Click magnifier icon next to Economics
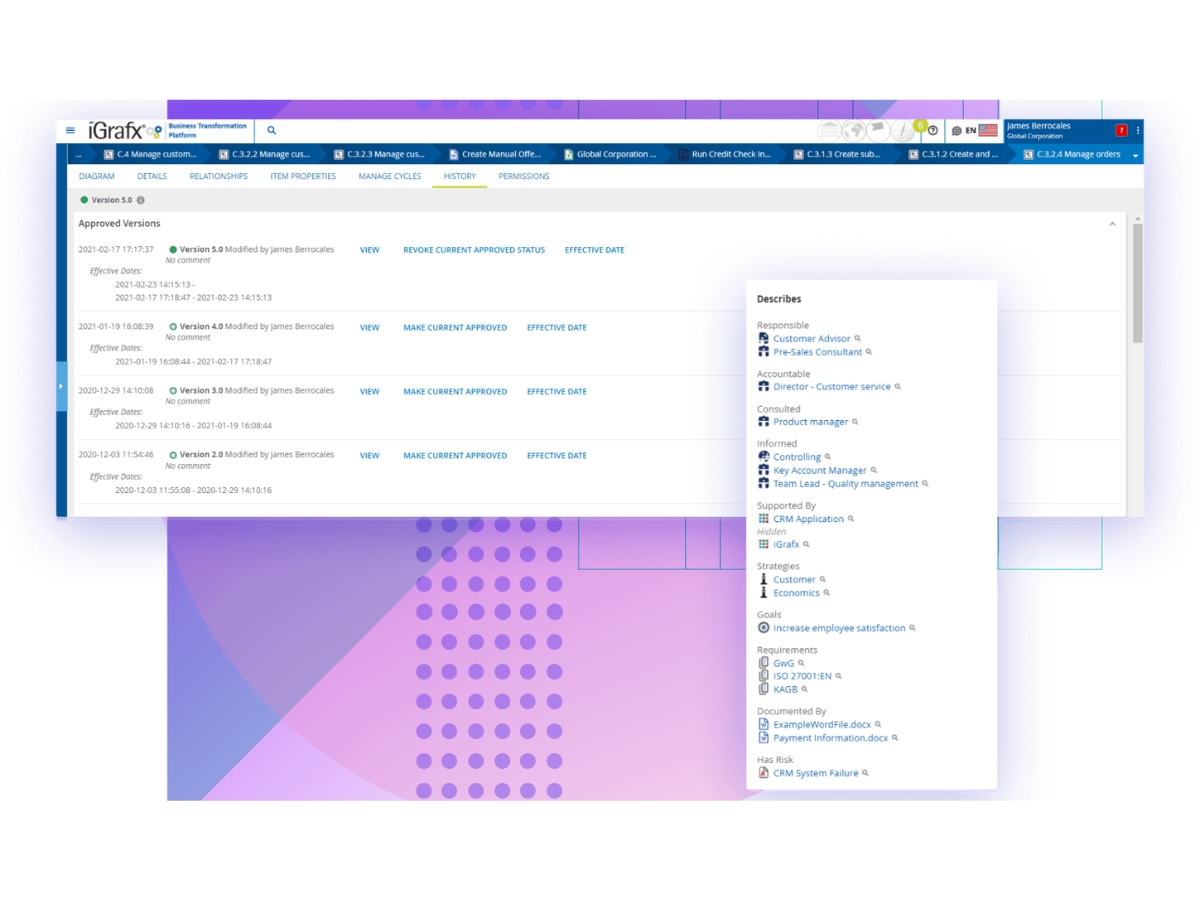Screen dimensions: 1200x900 click(x=827, y=593)
